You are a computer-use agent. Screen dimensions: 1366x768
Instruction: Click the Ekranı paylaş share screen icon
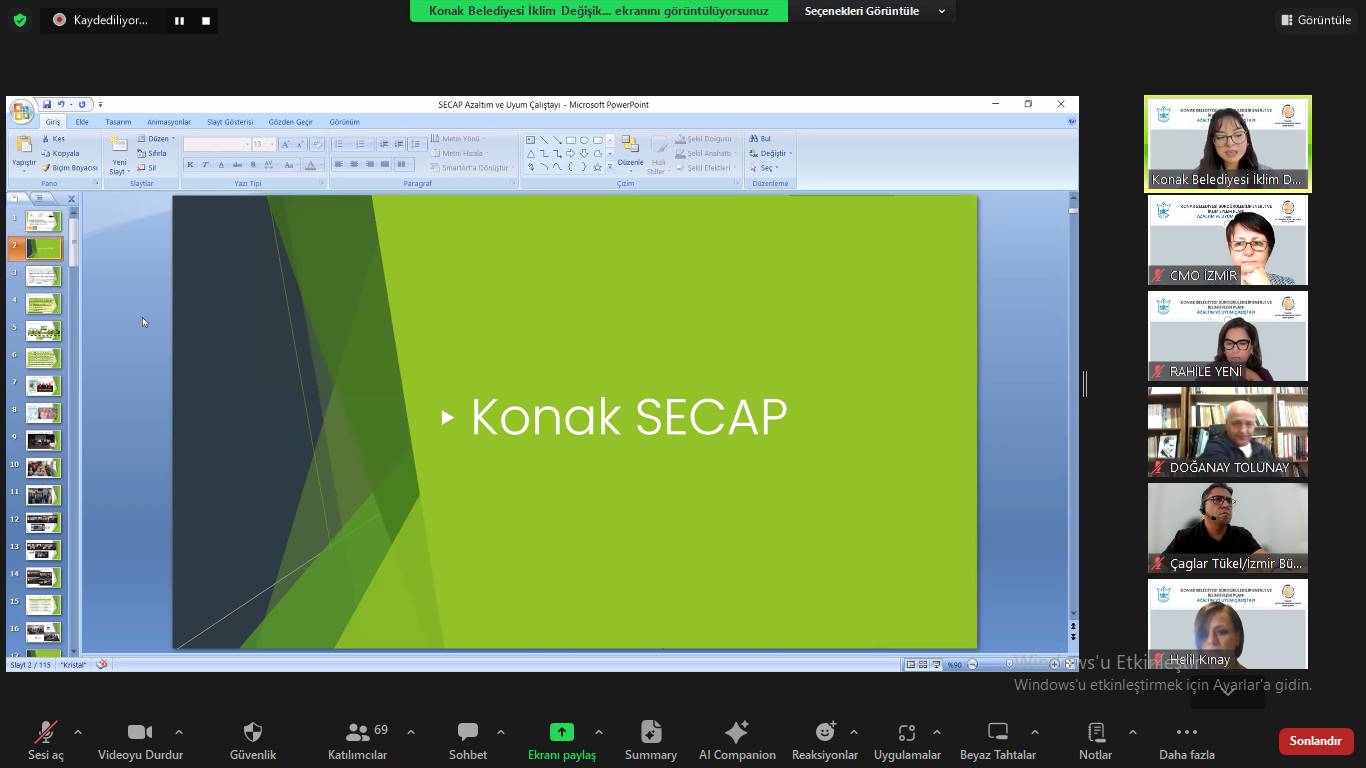click(562, 733)
